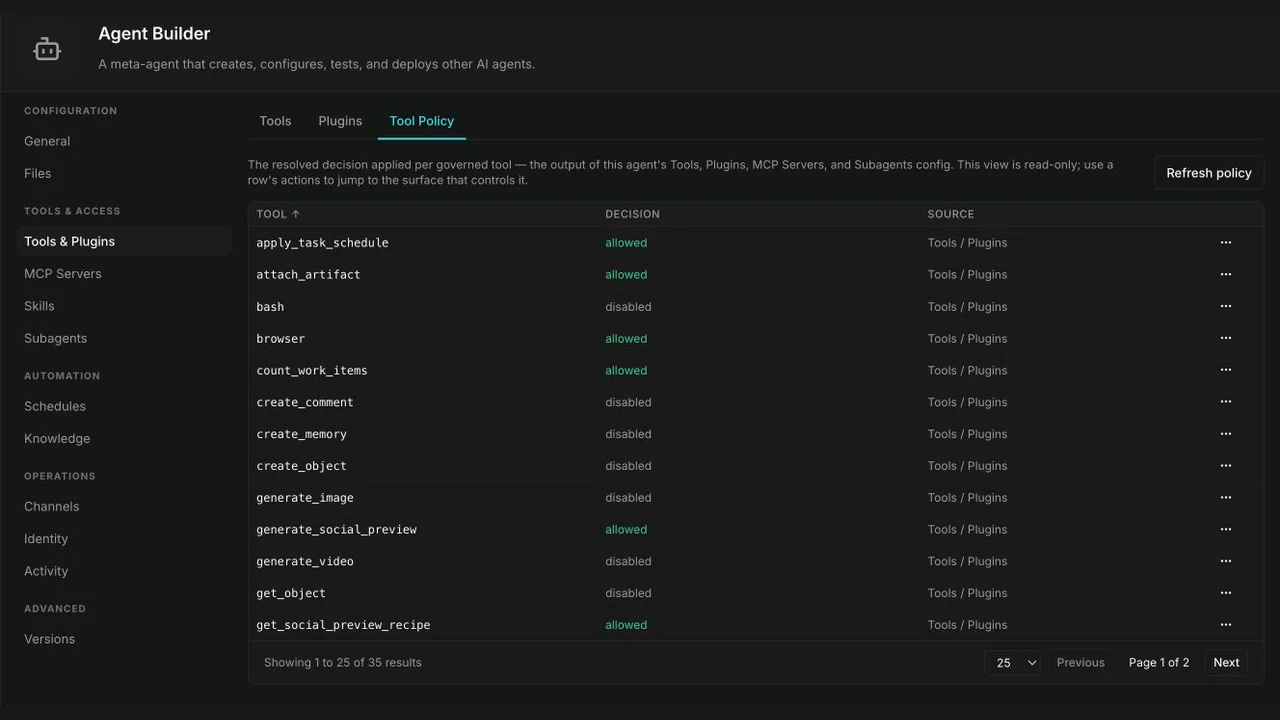
Task: Sort by the TOOL column header
Action: 278,214
